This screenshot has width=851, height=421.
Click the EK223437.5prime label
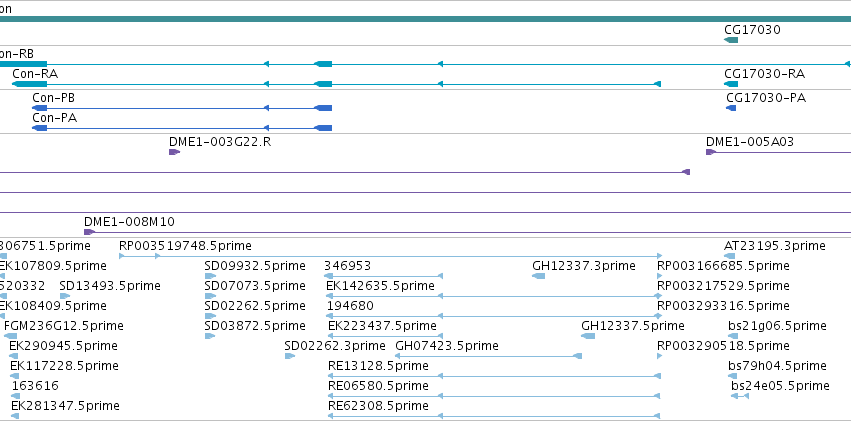(x=382, y=326)
